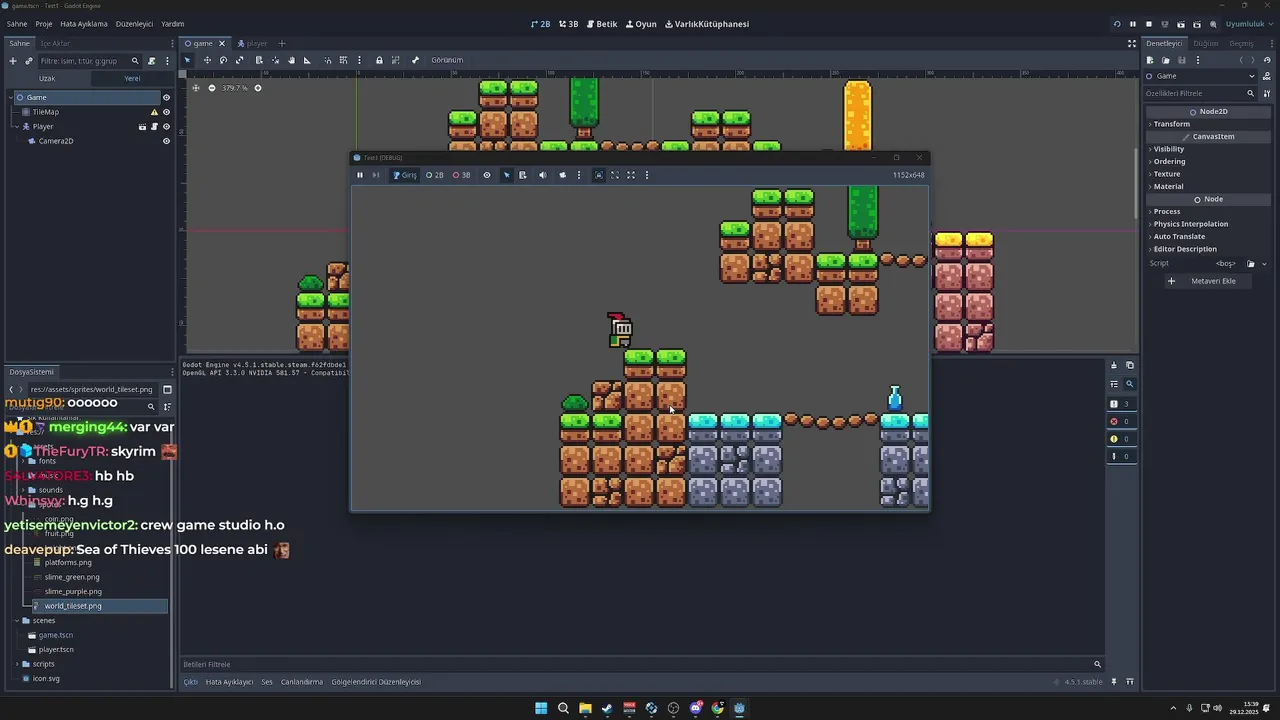The image size is (1280, 720).
Task: Open the Sahne menu
Action: tap(17, 24)
